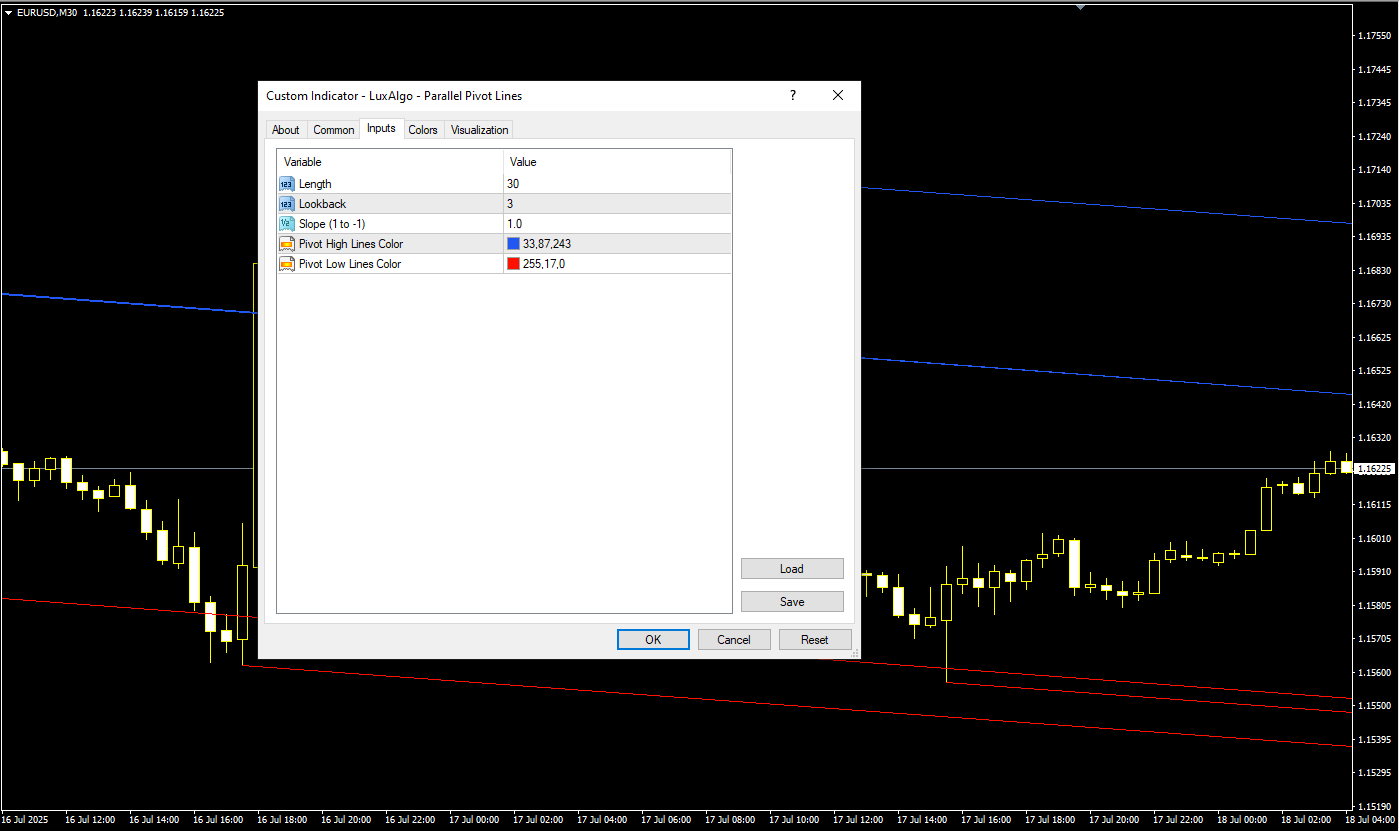This screenshot has height=831, width=1399.
Task: Click the Pivot Low Lines Color icon
Action: [x=287, y=264]
